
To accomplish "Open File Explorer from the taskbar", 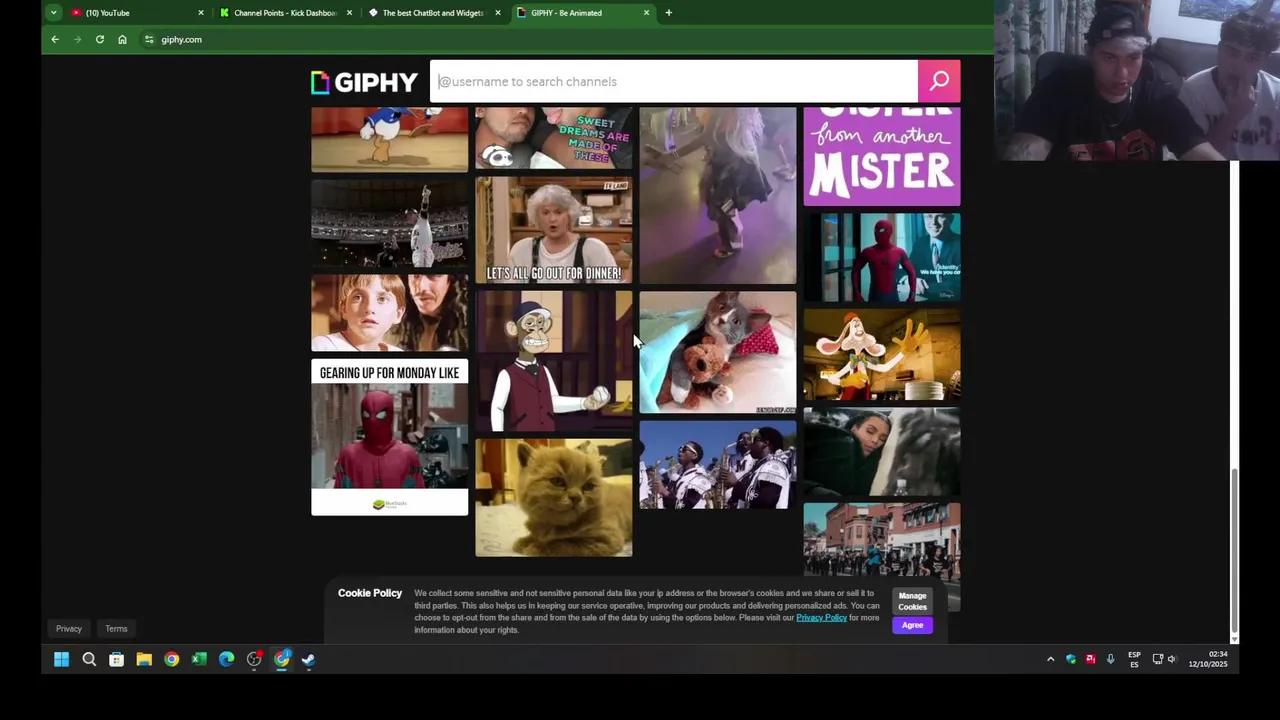I will (144, 659).
